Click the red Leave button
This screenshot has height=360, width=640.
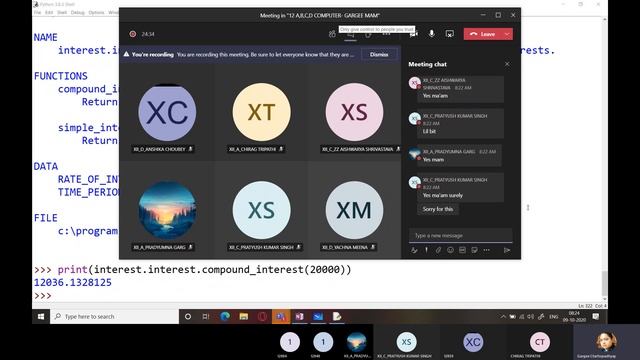484,34
